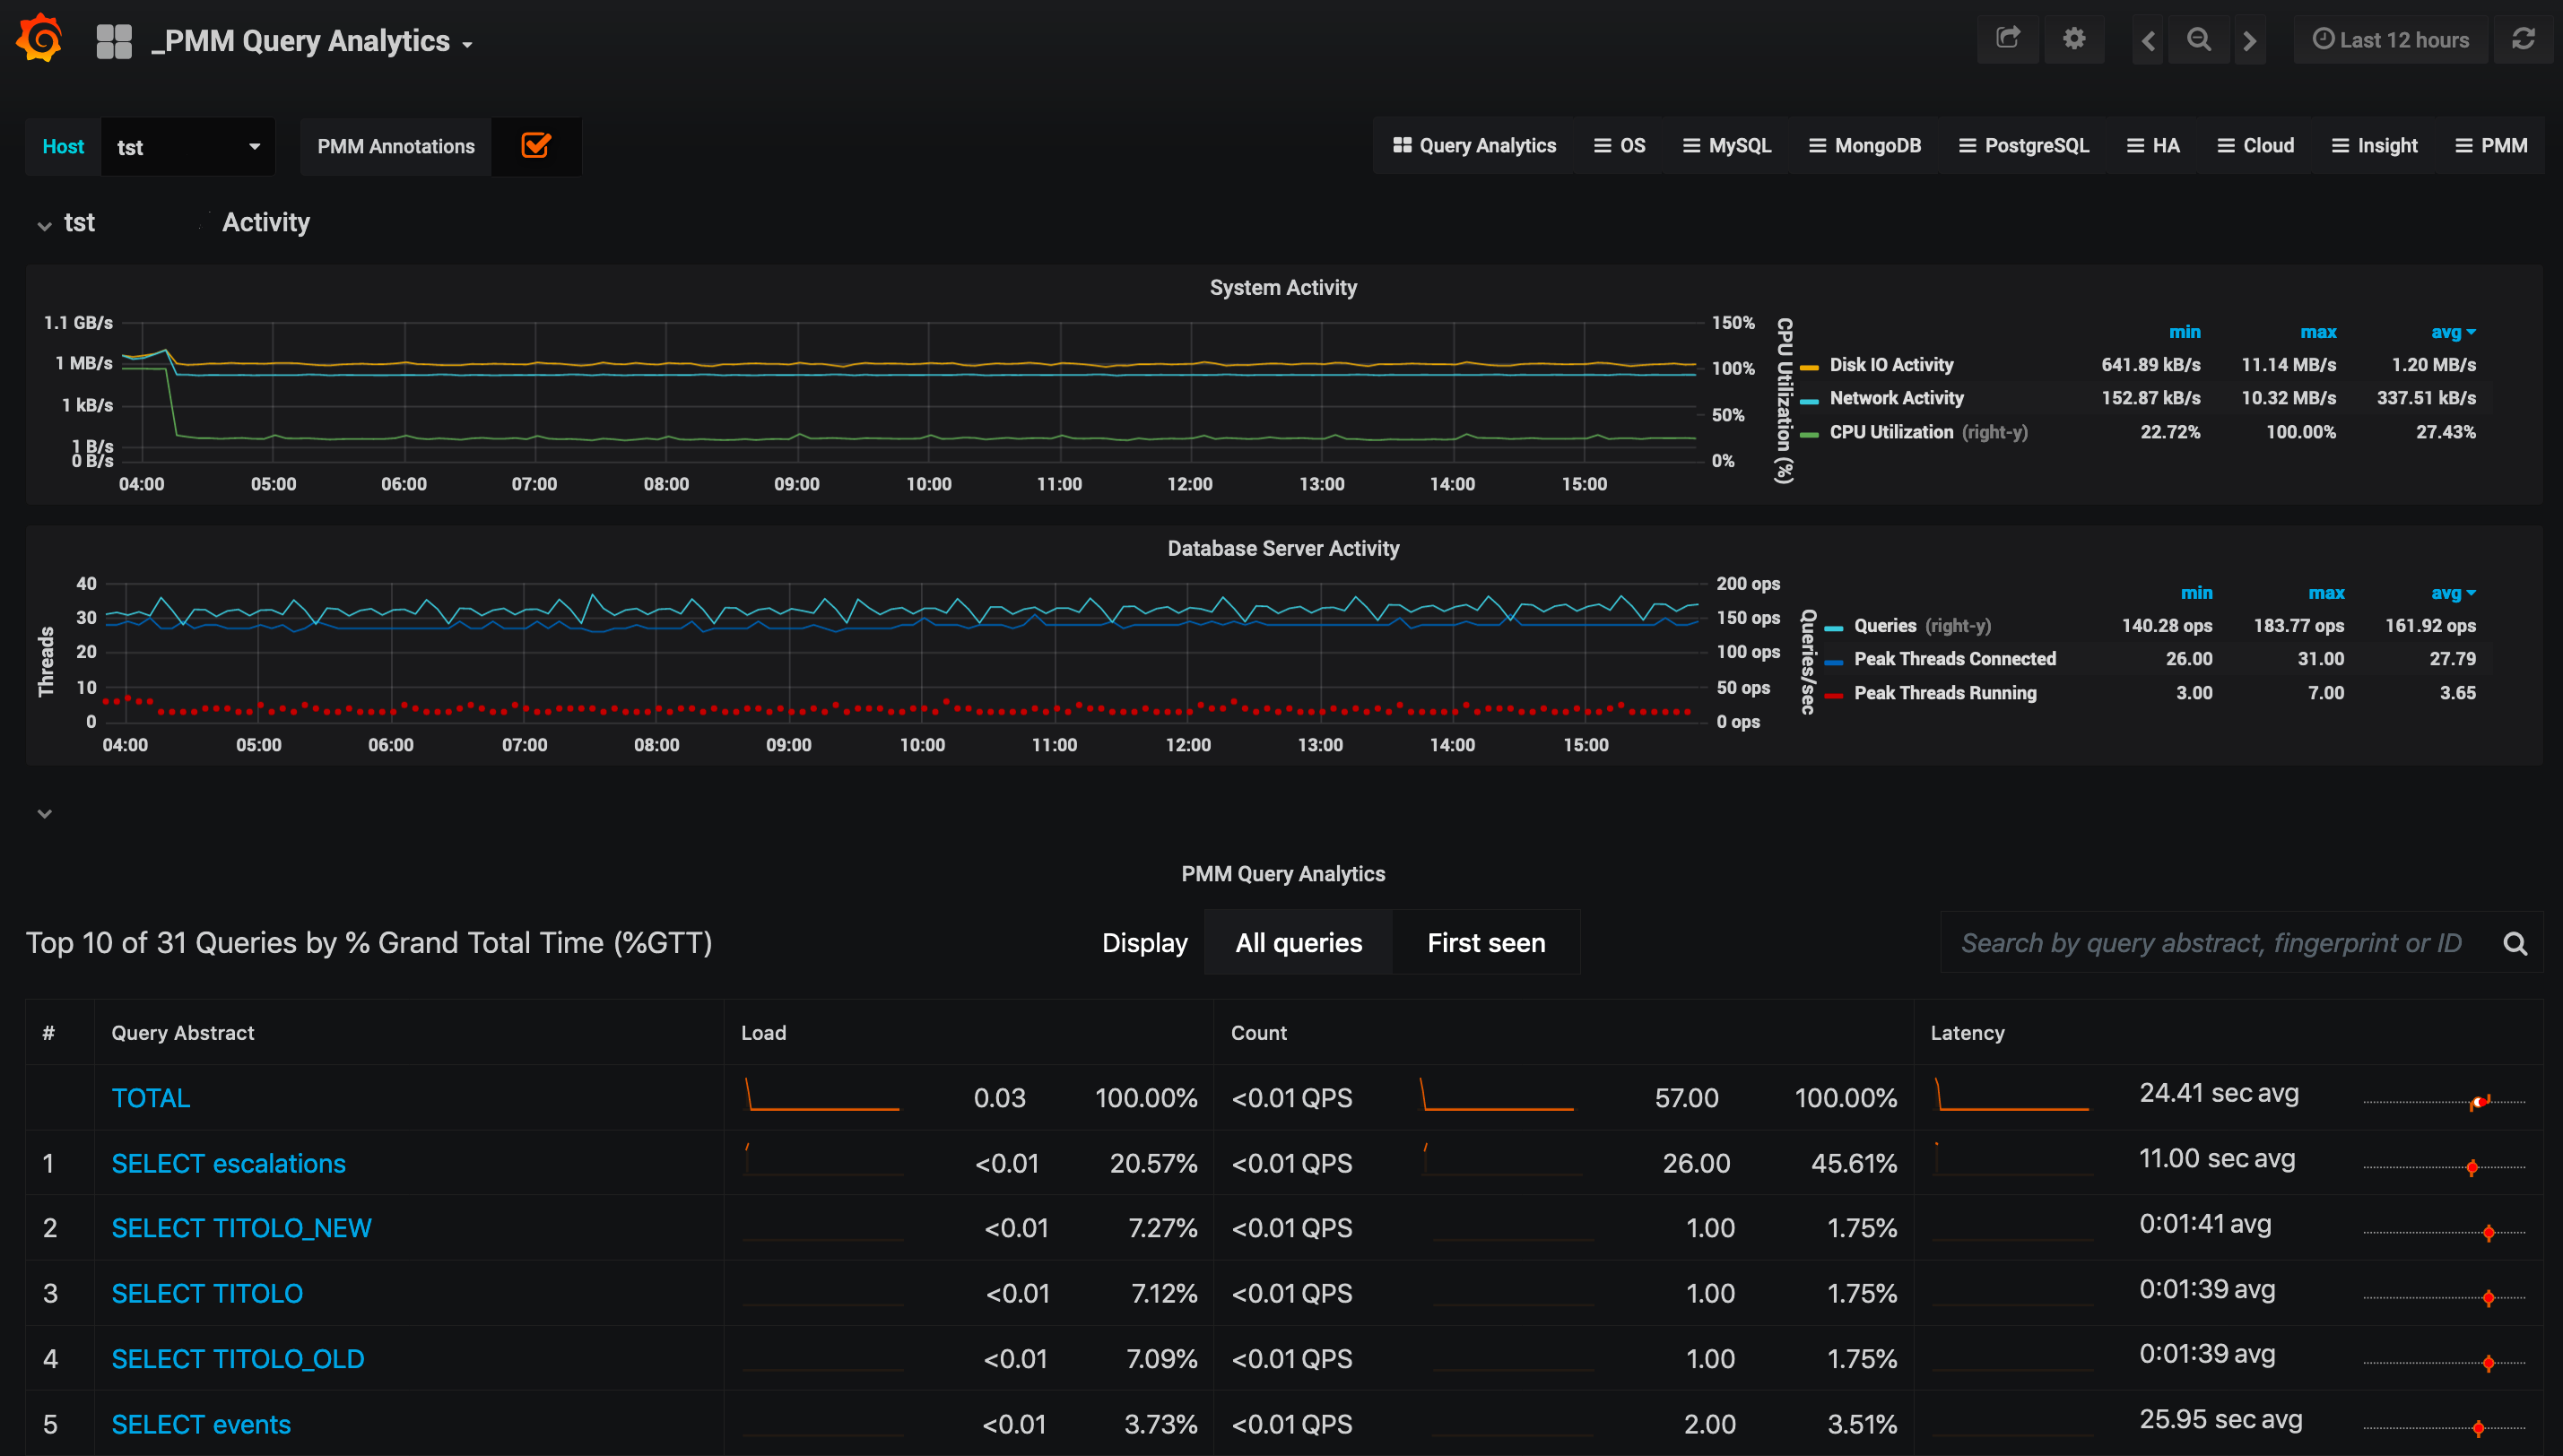Viewport: 2563px width, 1456px height.
Task: Click the search magnifier icon
Action: tap(2515, 944)
